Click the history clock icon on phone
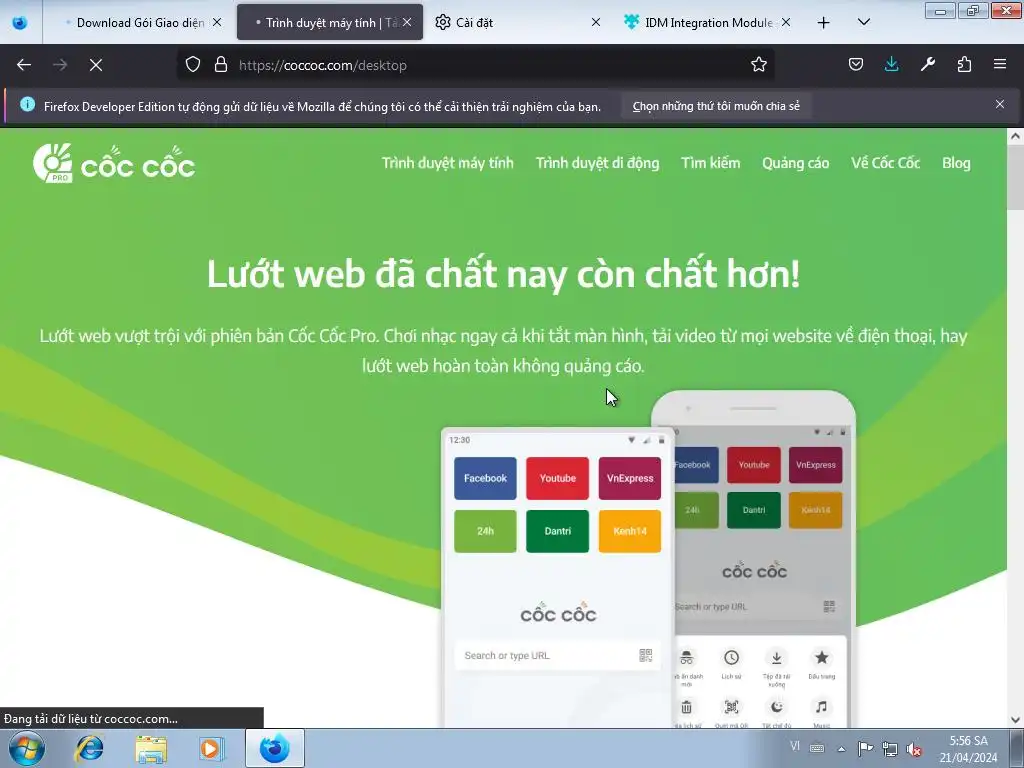Screen dimensions: 1024x768 point(731,658)
